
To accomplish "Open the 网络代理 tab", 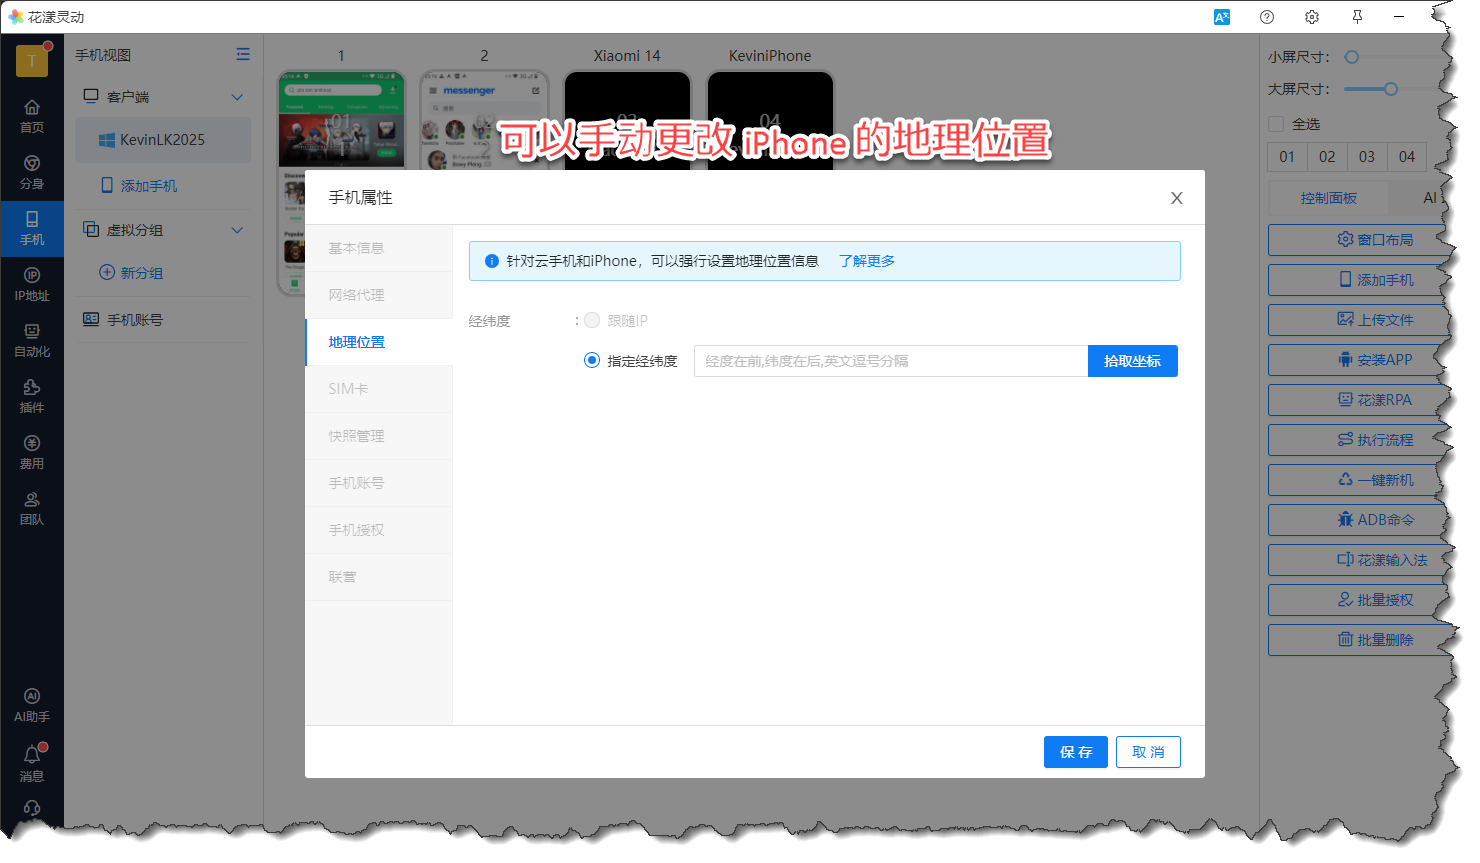I will [379, 295].
